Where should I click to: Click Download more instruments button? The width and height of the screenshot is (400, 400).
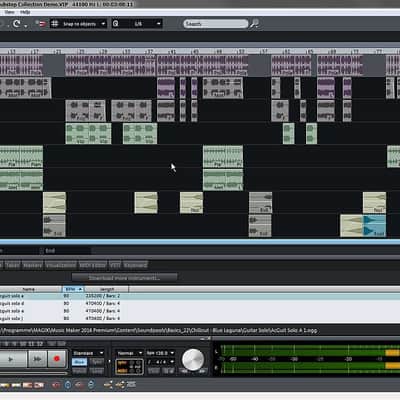pos(124,277)
